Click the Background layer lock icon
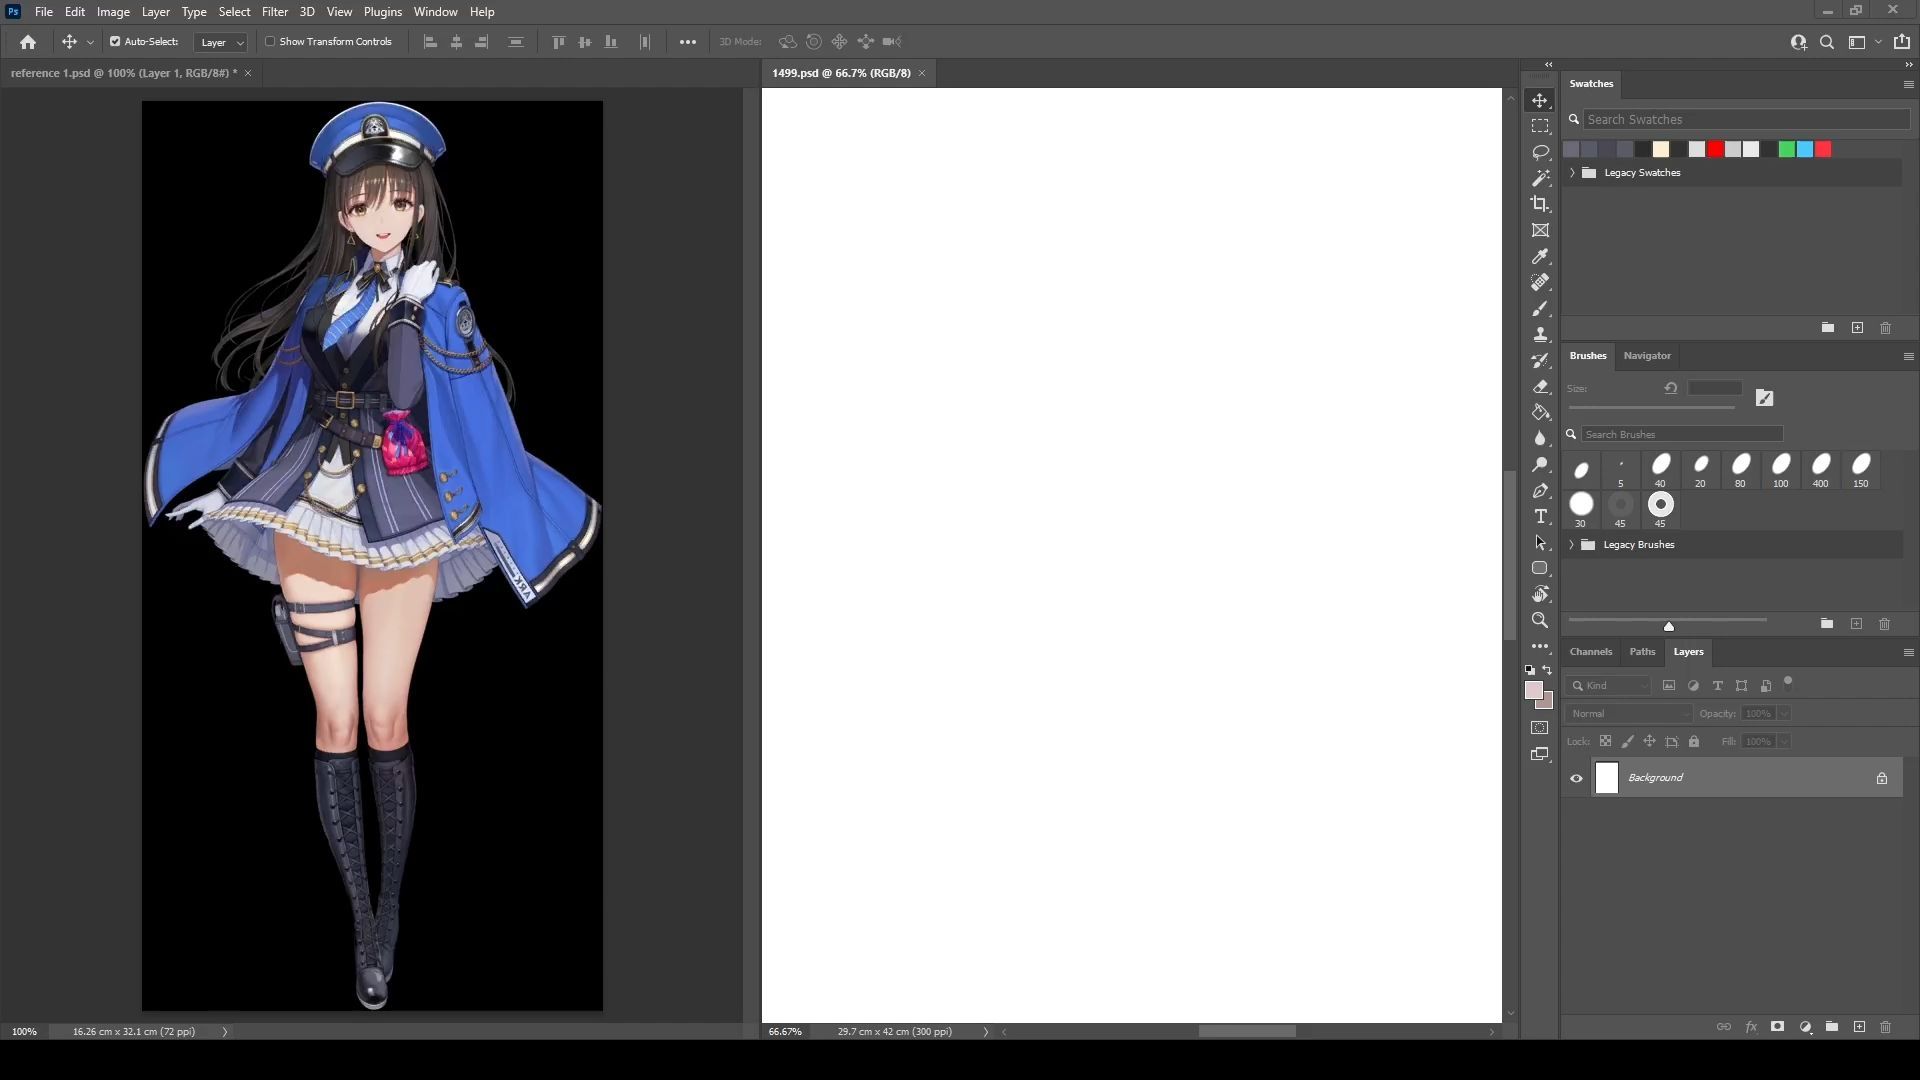This screenshot has height=1080, width=1920. (1882, 778)
